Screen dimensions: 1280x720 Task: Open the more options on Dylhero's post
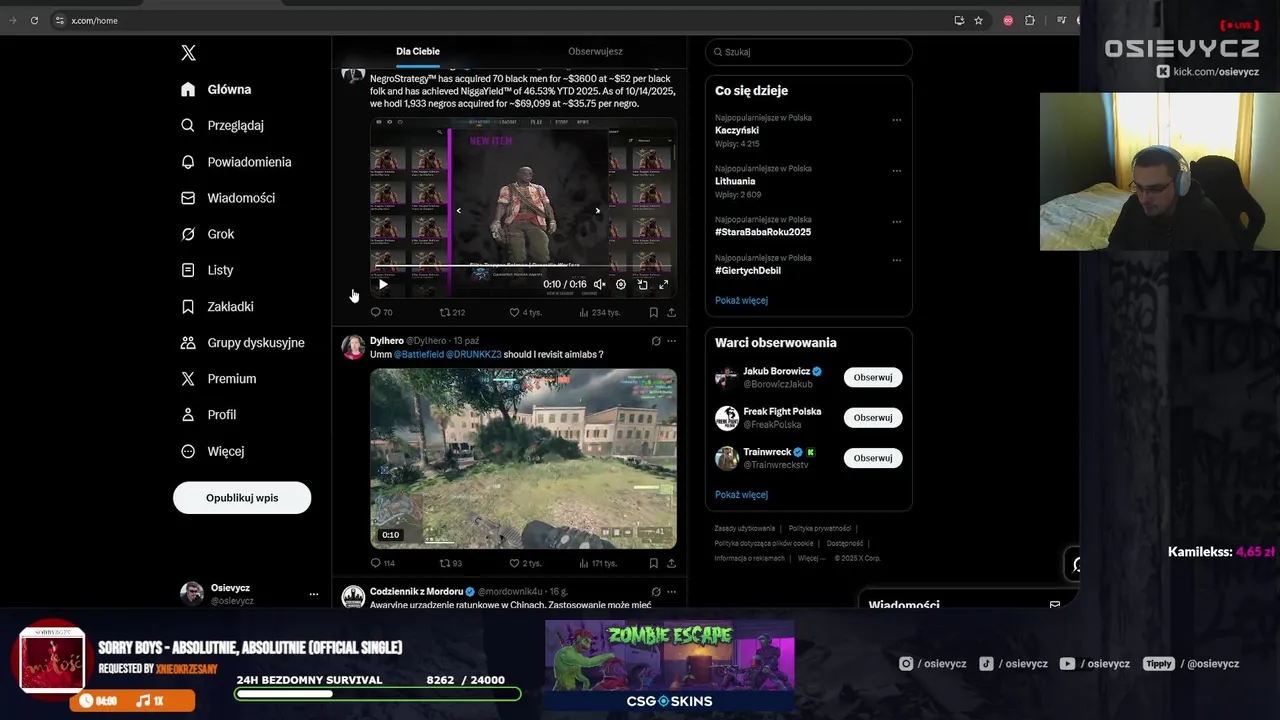tap(671, 341)
